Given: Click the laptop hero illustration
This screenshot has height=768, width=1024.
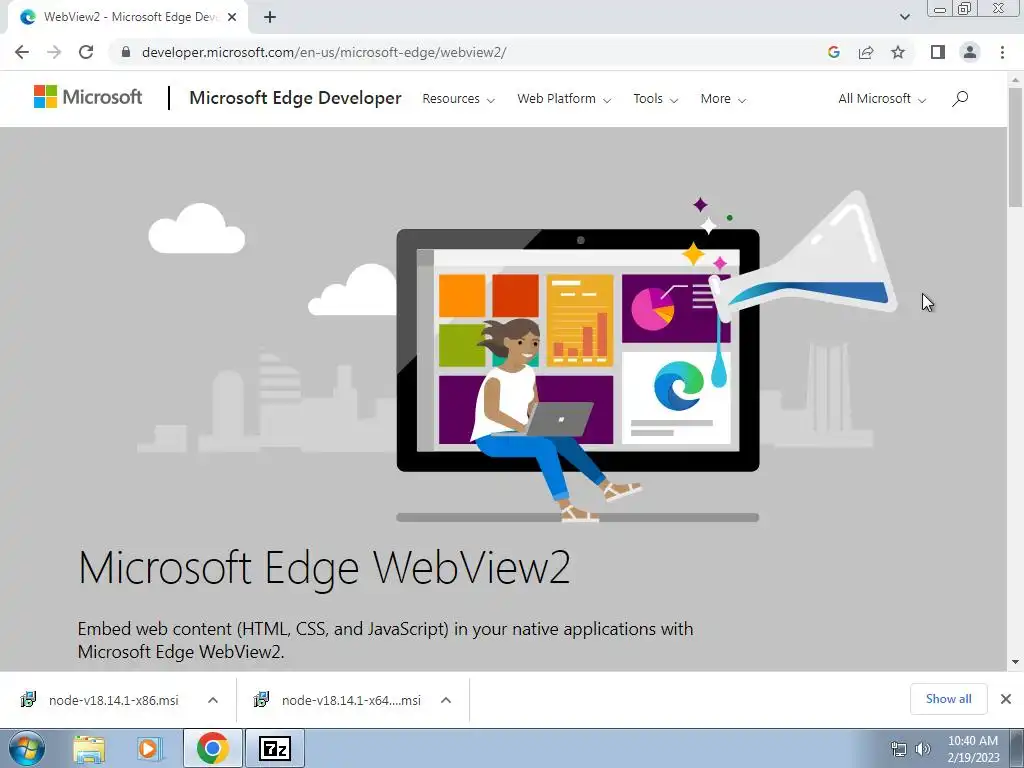Looking at the screenshot, I should click(x=578, y=376).
